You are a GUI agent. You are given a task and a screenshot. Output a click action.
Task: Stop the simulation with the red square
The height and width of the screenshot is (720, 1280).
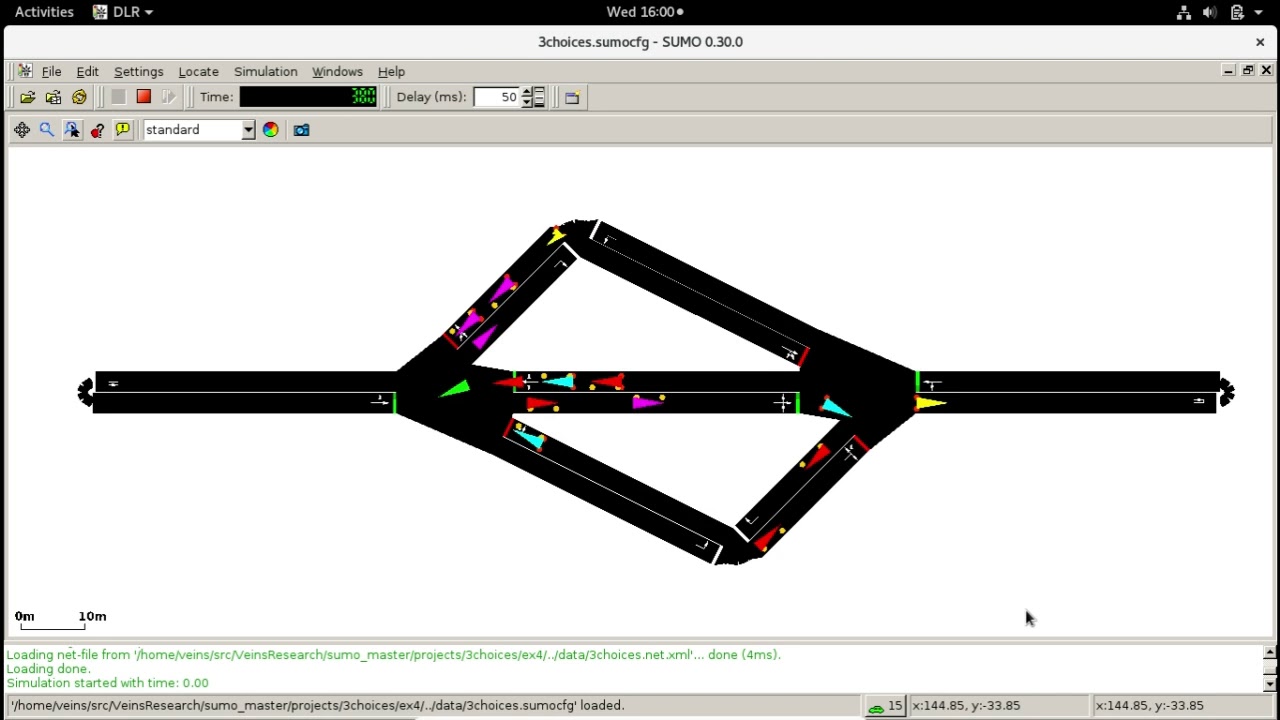pyautogui.click(x=143, y=97)
